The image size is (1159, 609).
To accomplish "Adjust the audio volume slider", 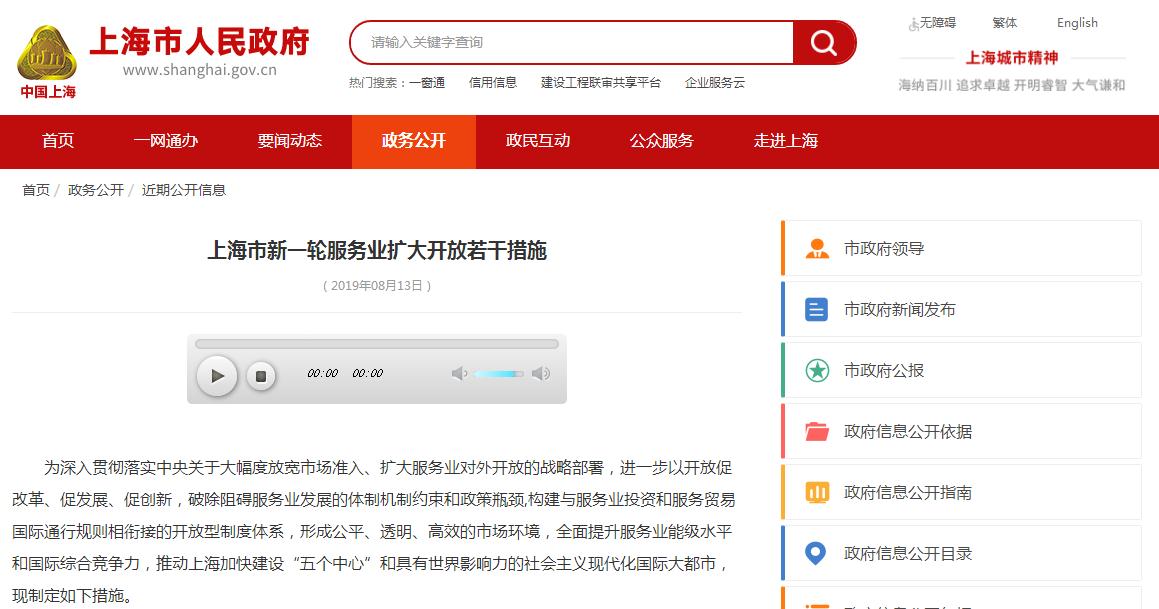I will [498, 374].
